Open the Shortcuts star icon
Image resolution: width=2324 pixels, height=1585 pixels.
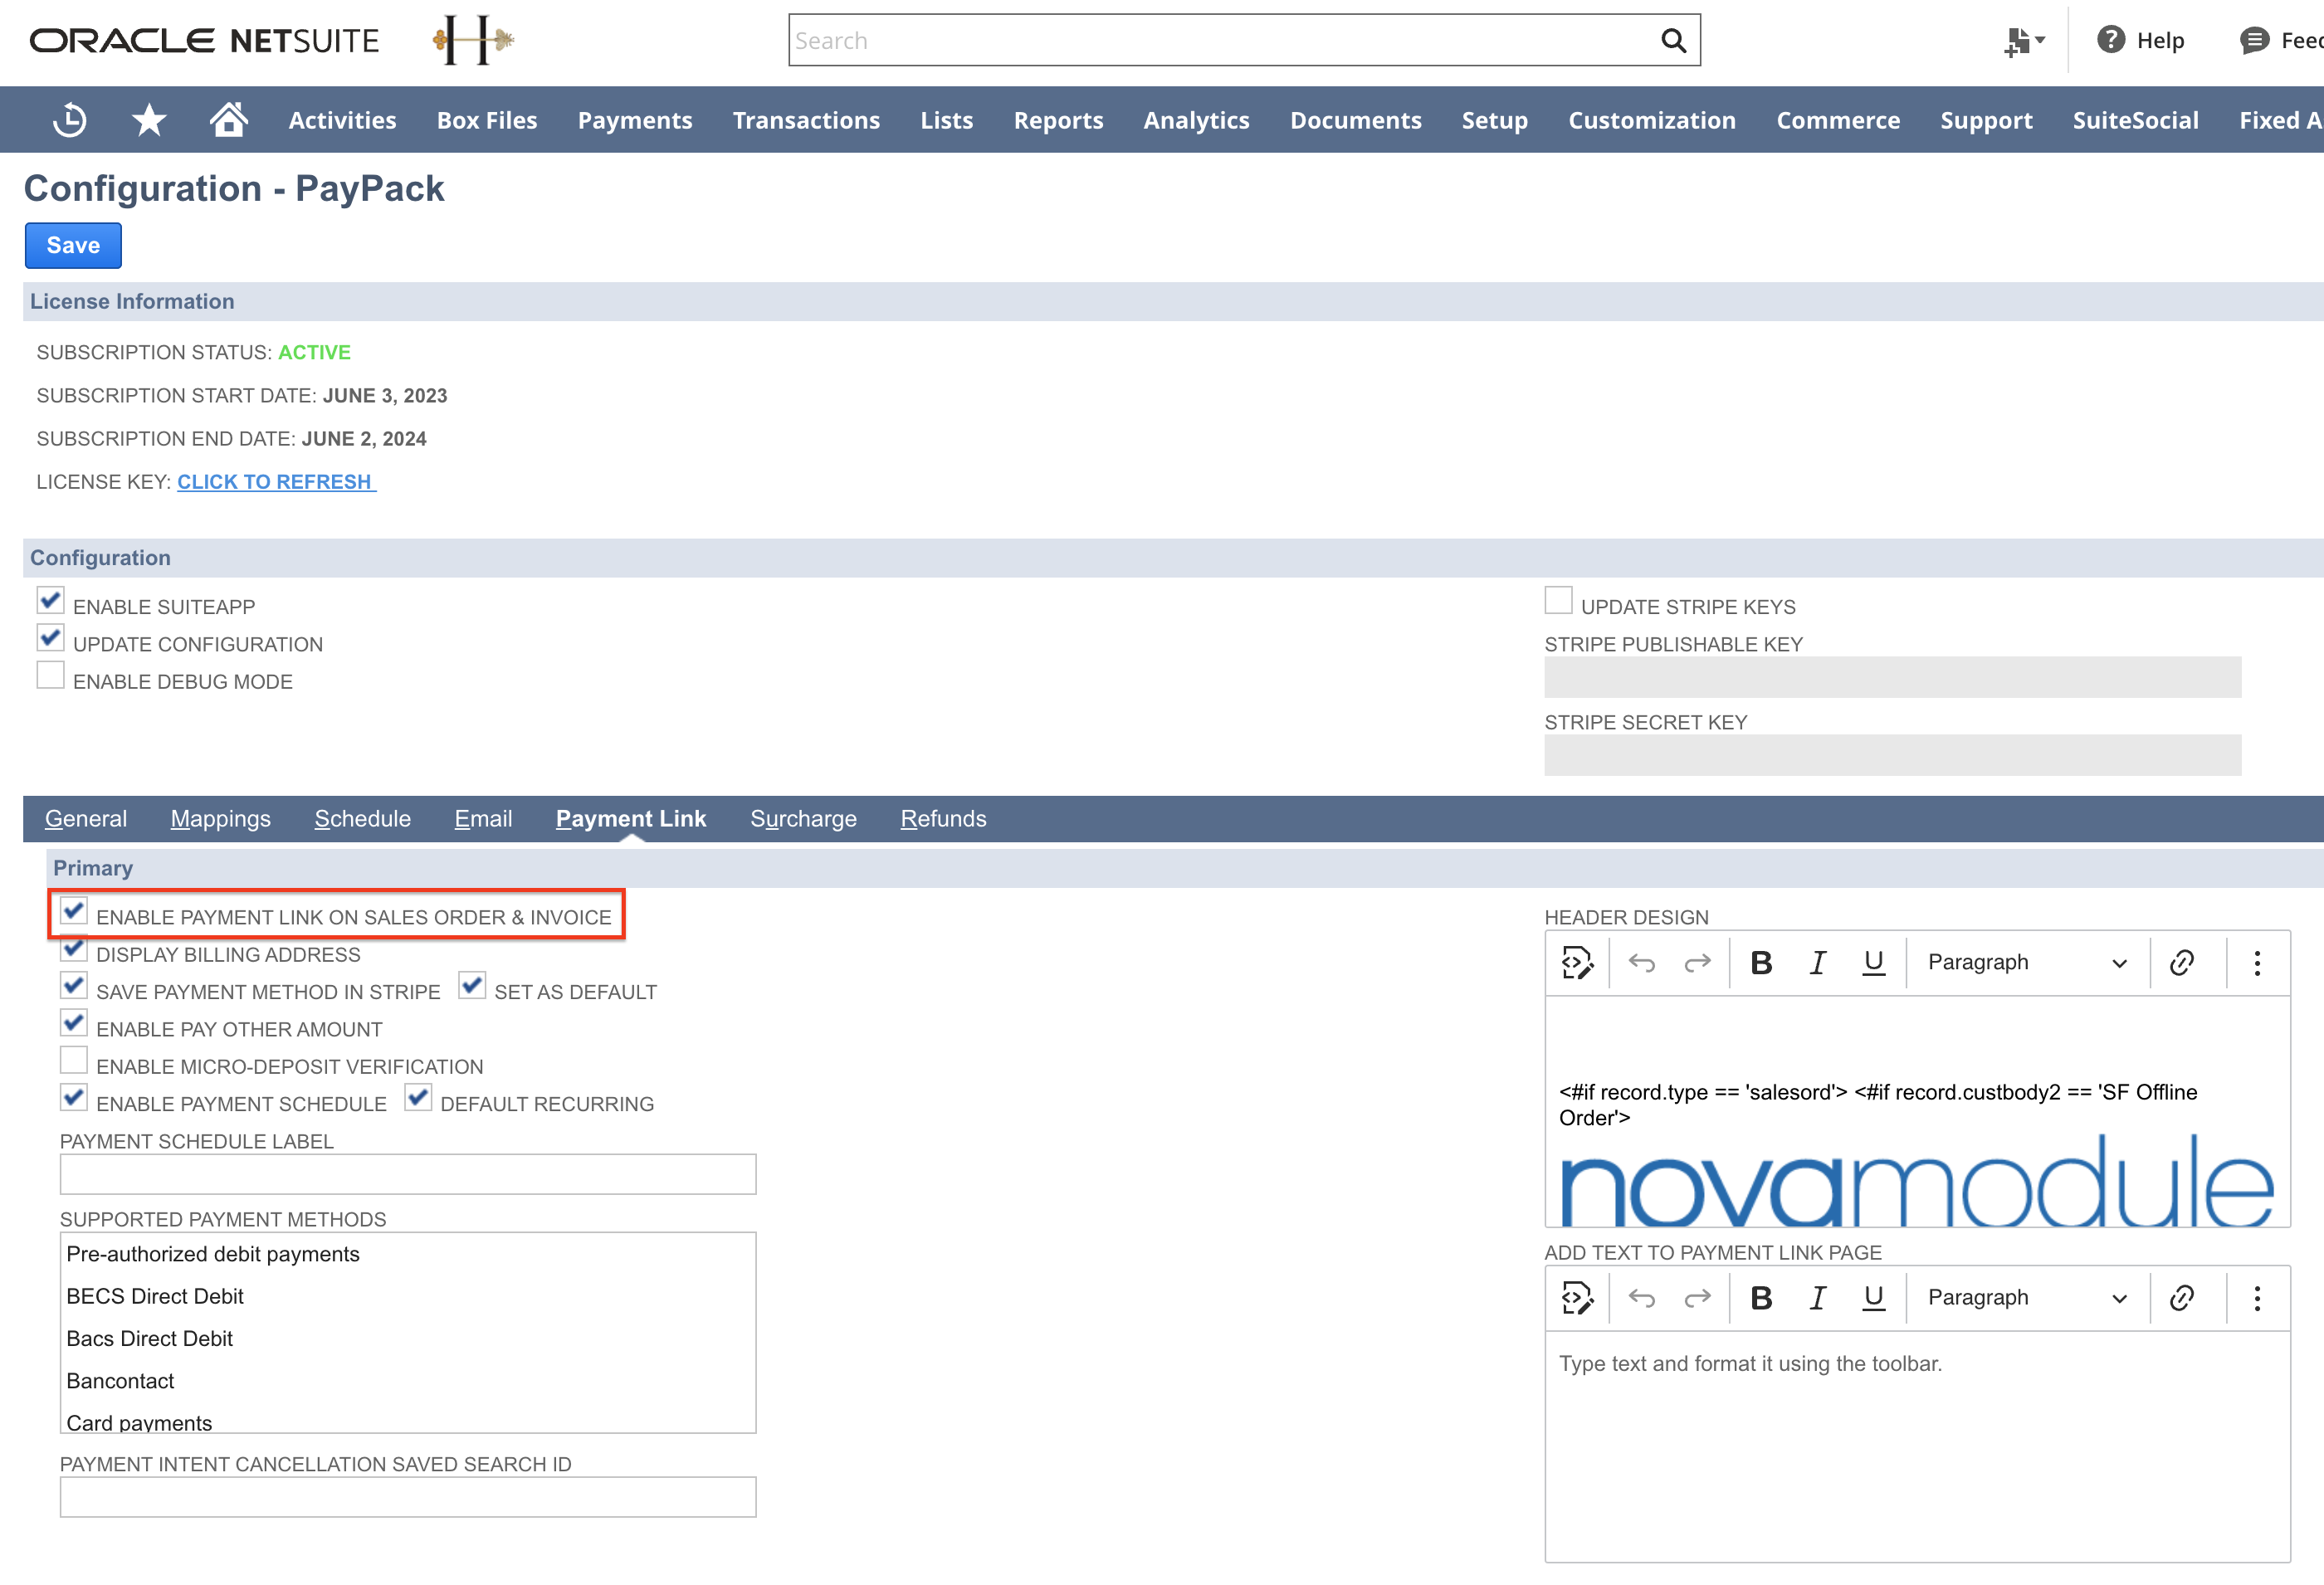(149, 120)
